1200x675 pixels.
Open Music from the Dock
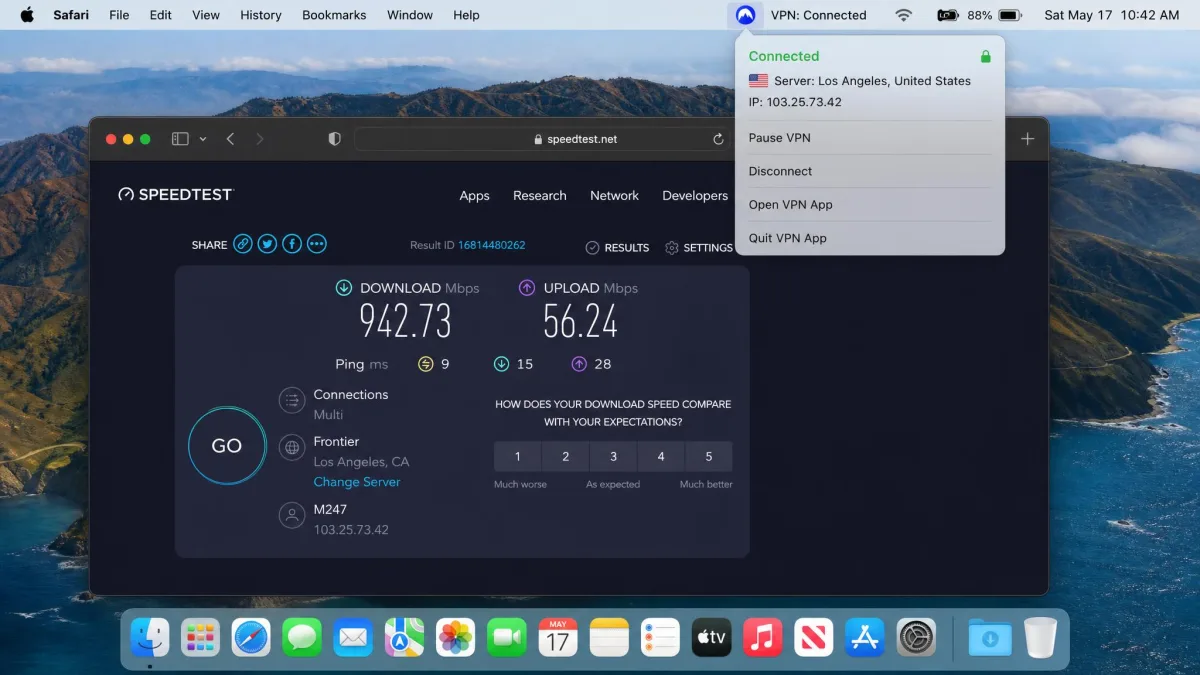pos(763,637)
